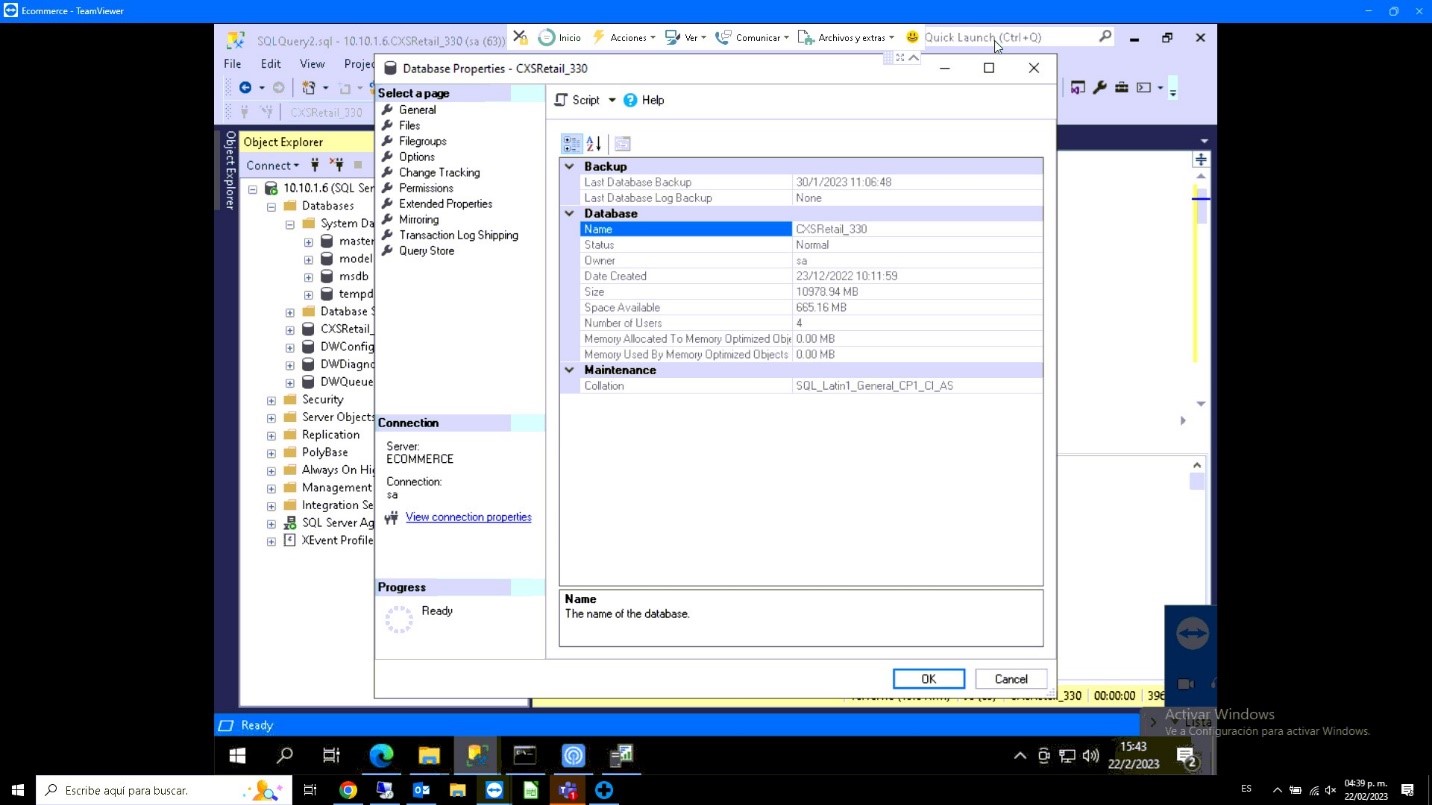Click the Size value 10978.94 MB
1432x805 pixels.
point(827,292)
